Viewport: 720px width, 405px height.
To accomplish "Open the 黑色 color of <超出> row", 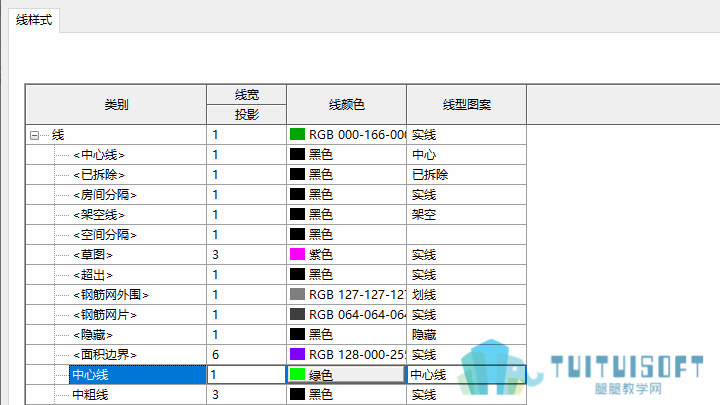I will [x=347, y=275].
